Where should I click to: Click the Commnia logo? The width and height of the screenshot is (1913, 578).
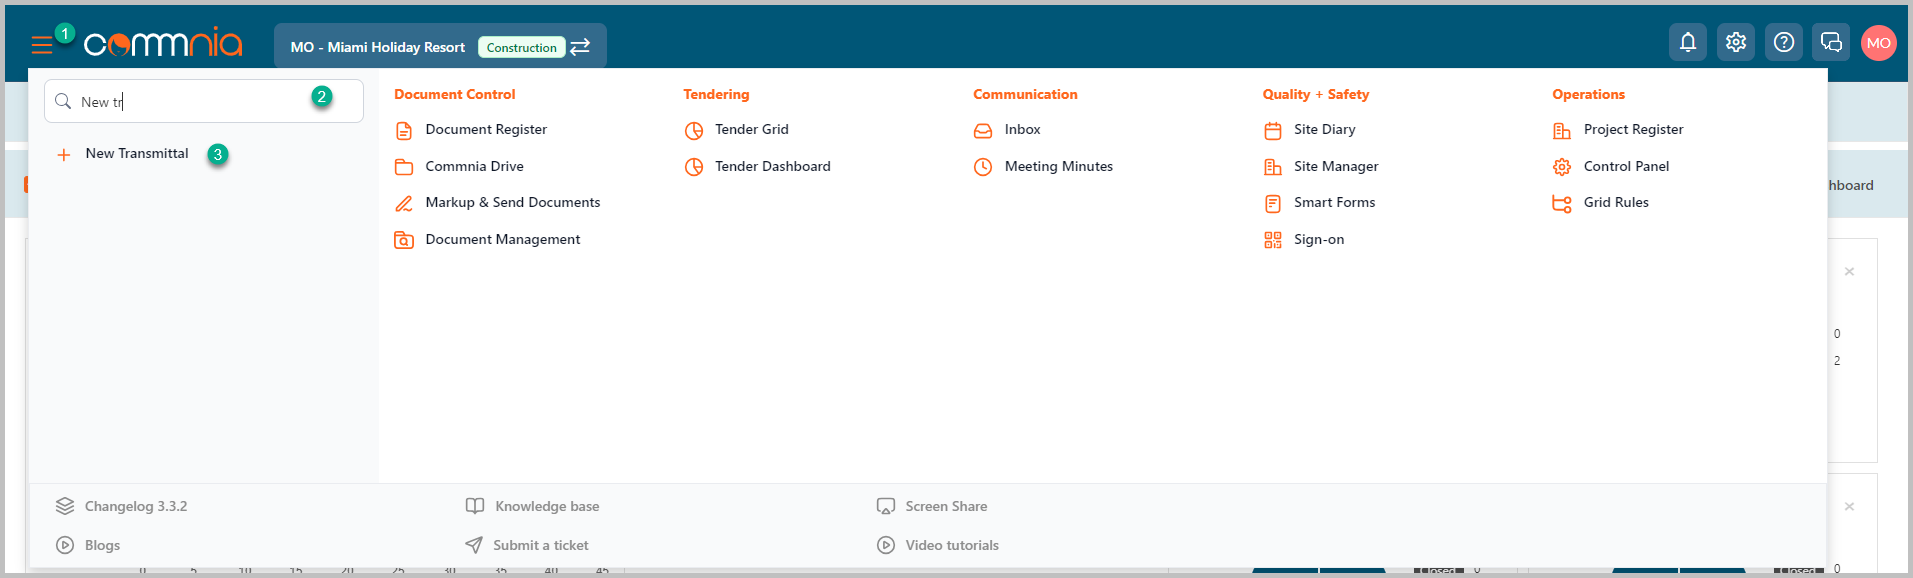pos(163,43)
